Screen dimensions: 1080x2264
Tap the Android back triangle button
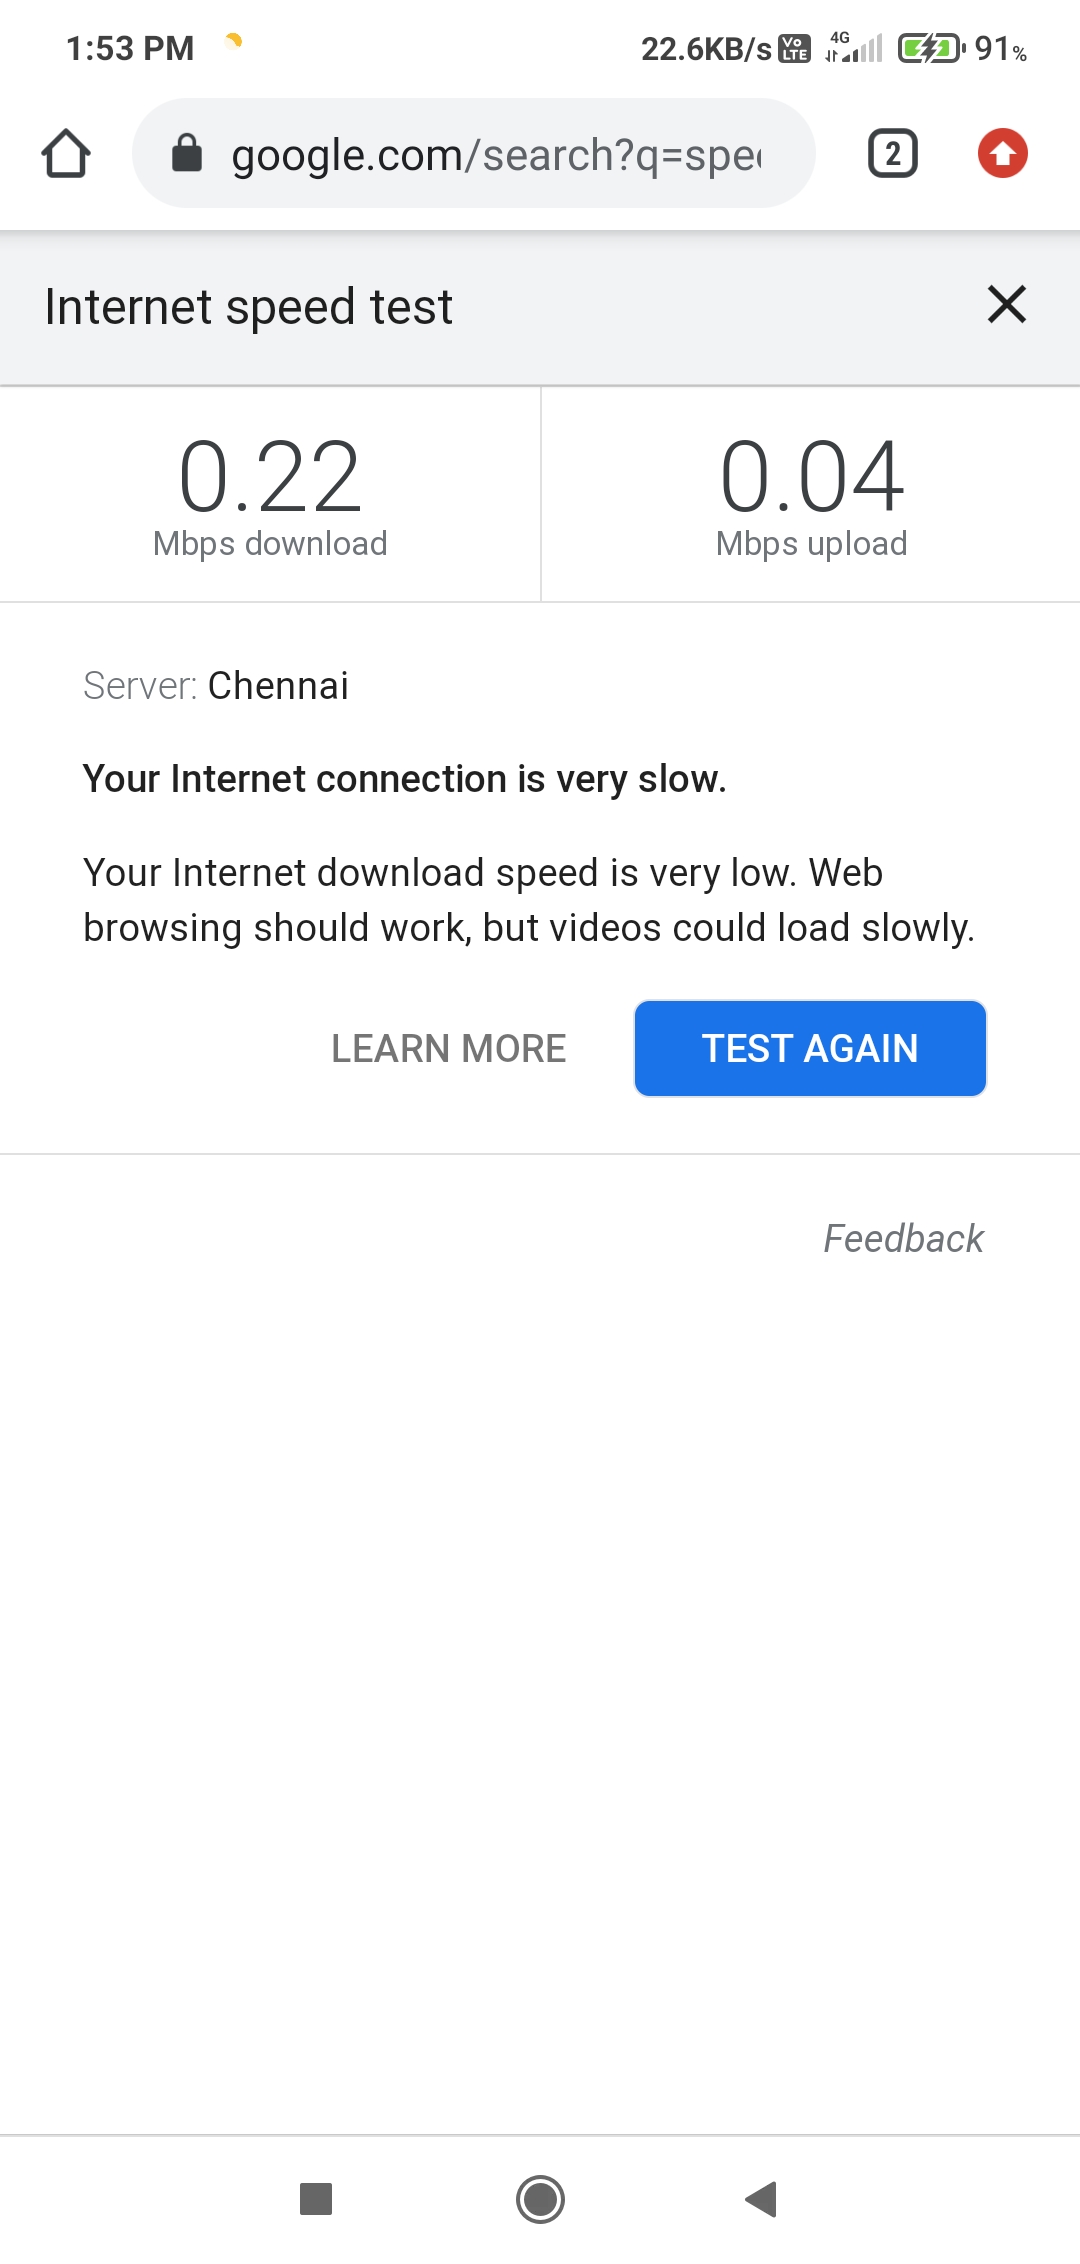761,2199
